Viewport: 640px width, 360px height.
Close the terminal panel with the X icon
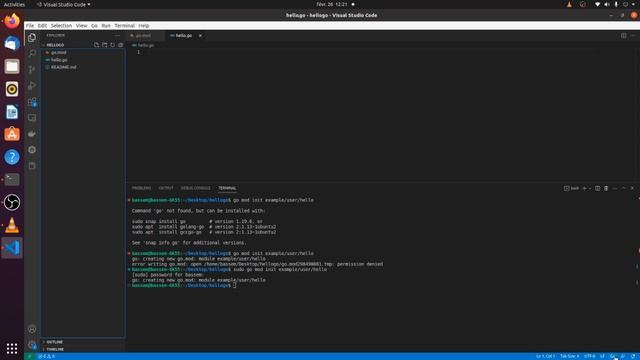click(632, 188)
